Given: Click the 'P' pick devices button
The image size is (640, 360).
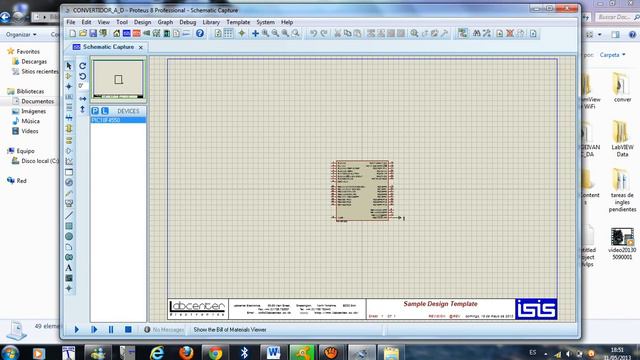Looking at the screenshot, I should [x=95, y=111].
